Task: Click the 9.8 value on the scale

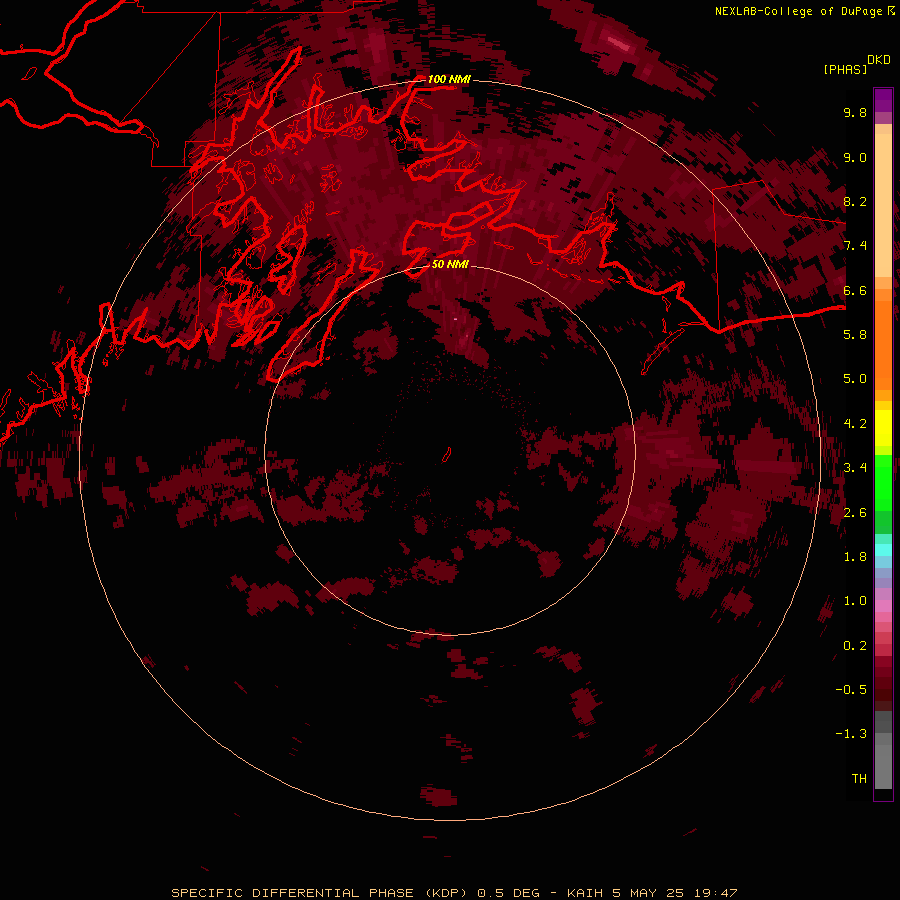Action: tap(855, 112)
